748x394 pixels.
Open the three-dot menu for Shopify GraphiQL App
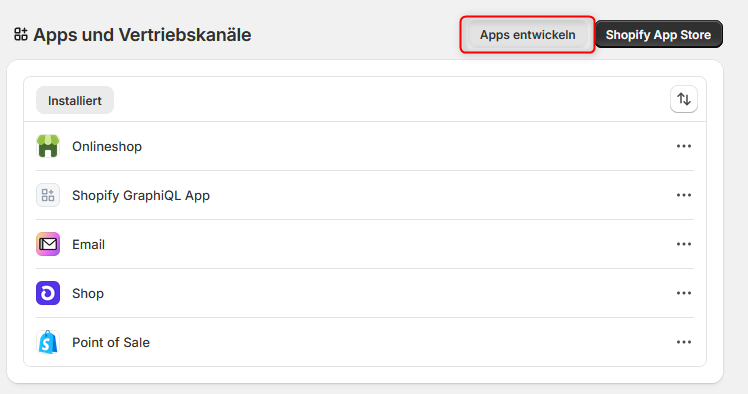point(684,195)
